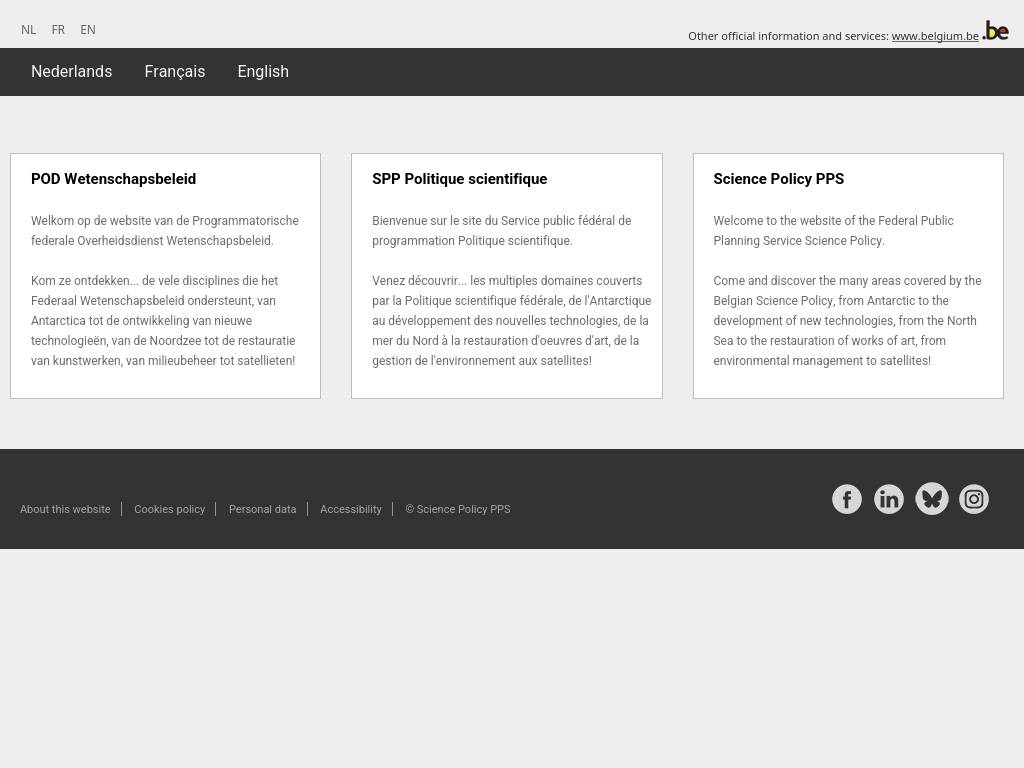
Task: Switch language using NL shortcut
Action: click(x=28, y=30)
